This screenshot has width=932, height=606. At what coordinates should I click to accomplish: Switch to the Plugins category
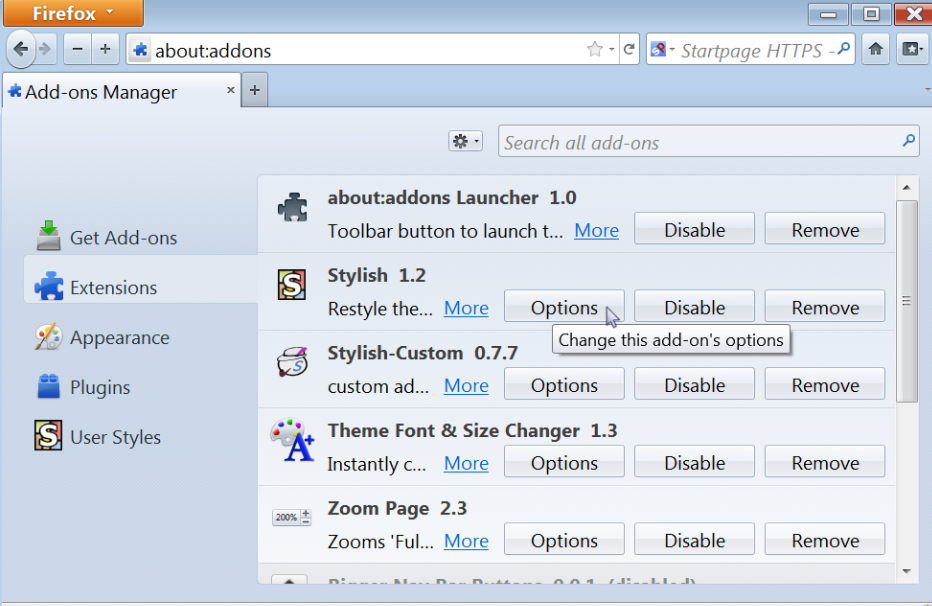(x=100, y=388)
